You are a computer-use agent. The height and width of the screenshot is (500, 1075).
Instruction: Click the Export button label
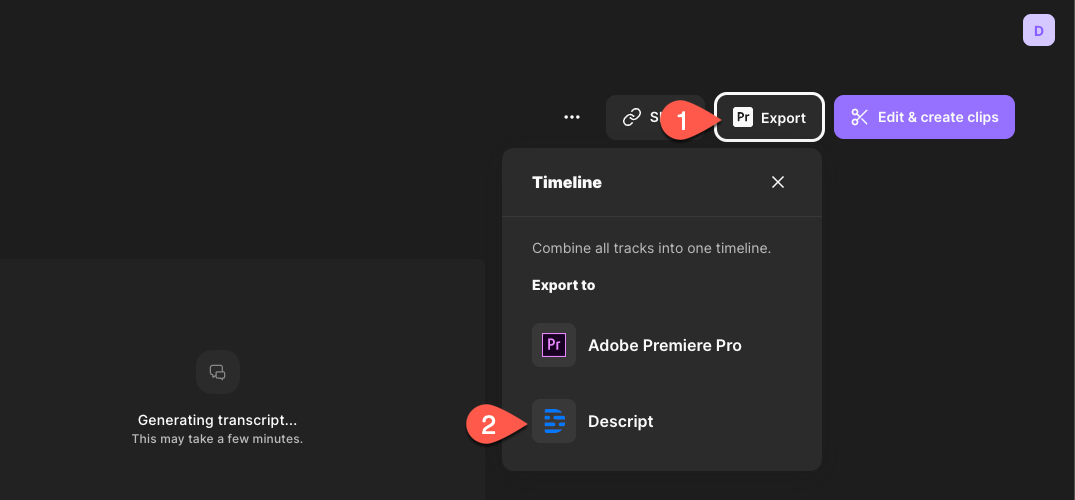pos(783,118)
